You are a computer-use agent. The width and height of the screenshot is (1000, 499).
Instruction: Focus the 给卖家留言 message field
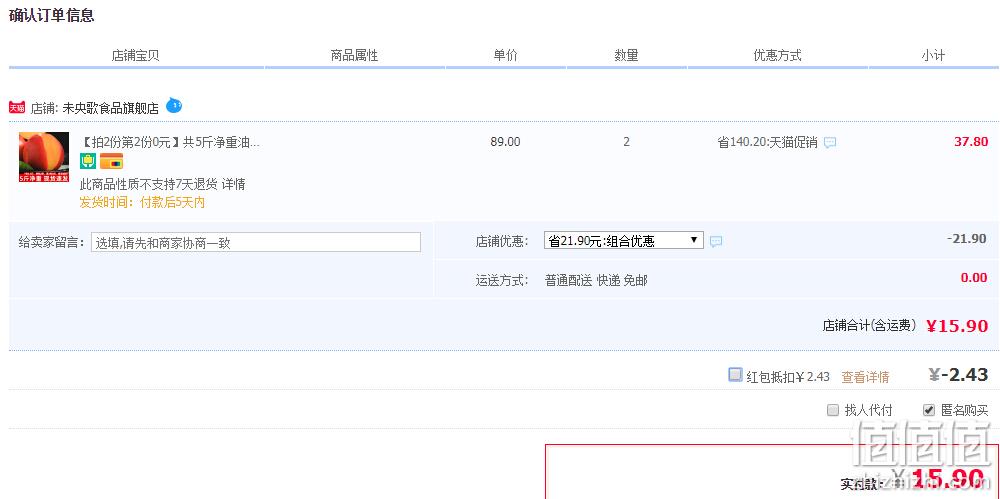256,242
